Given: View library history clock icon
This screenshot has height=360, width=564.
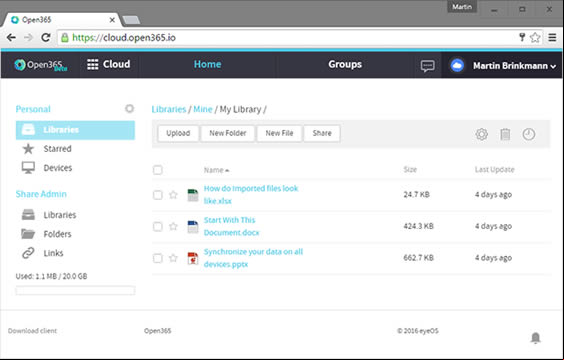Looking at the screenshot, I should [x=528, y=134].
